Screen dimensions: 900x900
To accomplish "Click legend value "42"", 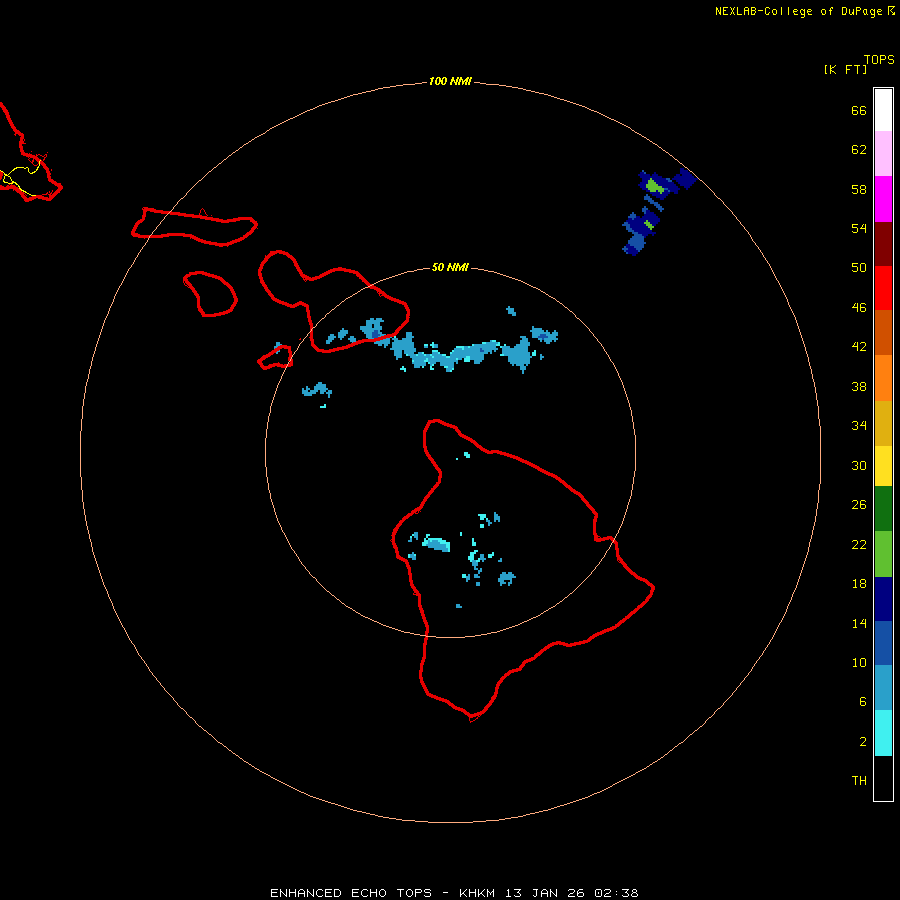I will pyautogui.click(x=859, y=347).
